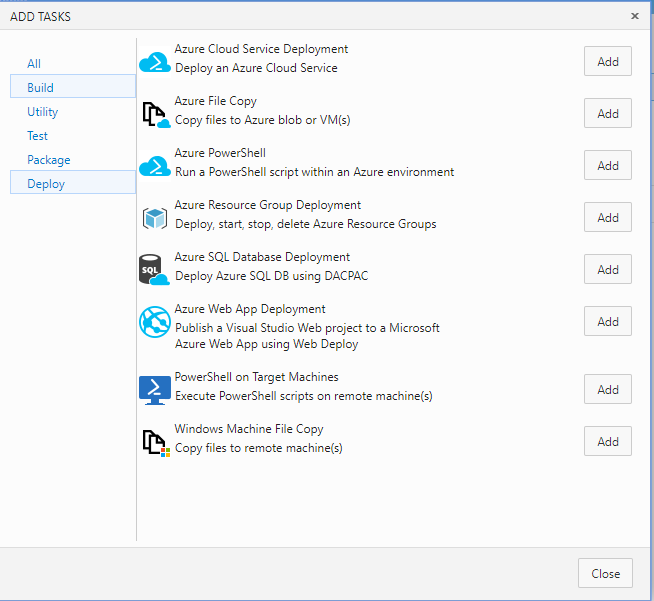Click the Azure Web App Deployment icon

155,322
